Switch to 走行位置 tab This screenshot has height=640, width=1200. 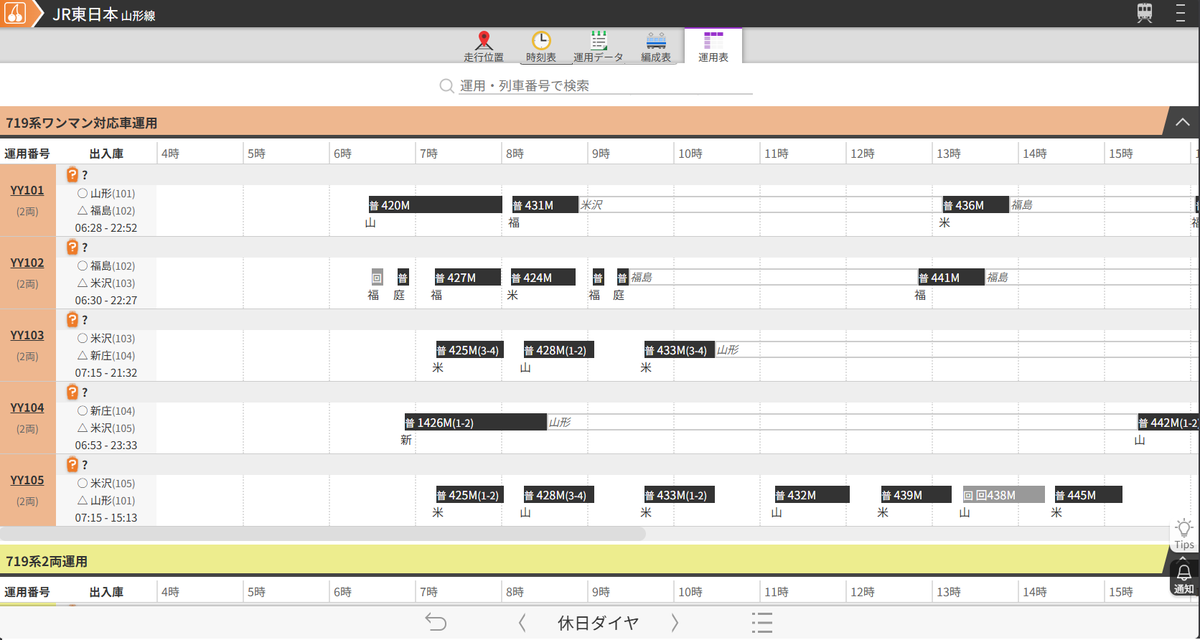click(x=484, y=48)
